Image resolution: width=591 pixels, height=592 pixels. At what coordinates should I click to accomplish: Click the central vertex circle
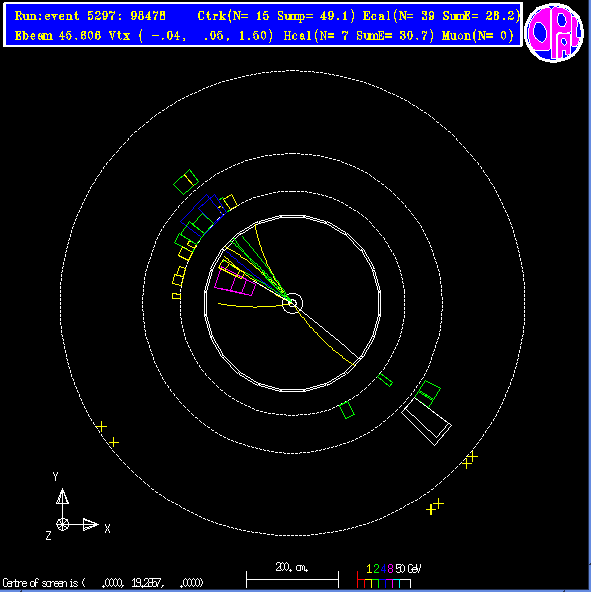(x=292, y=303)
